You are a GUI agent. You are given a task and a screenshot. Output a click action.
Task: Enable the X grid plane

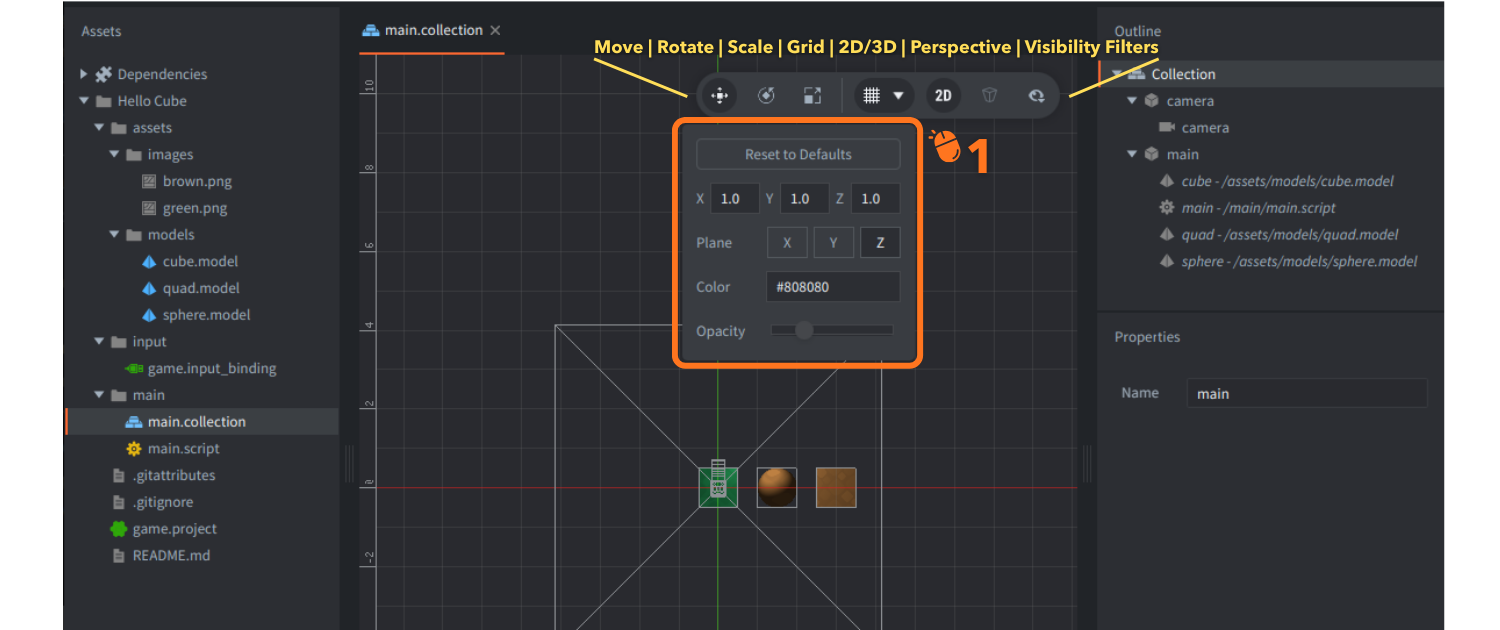point(787,242)
